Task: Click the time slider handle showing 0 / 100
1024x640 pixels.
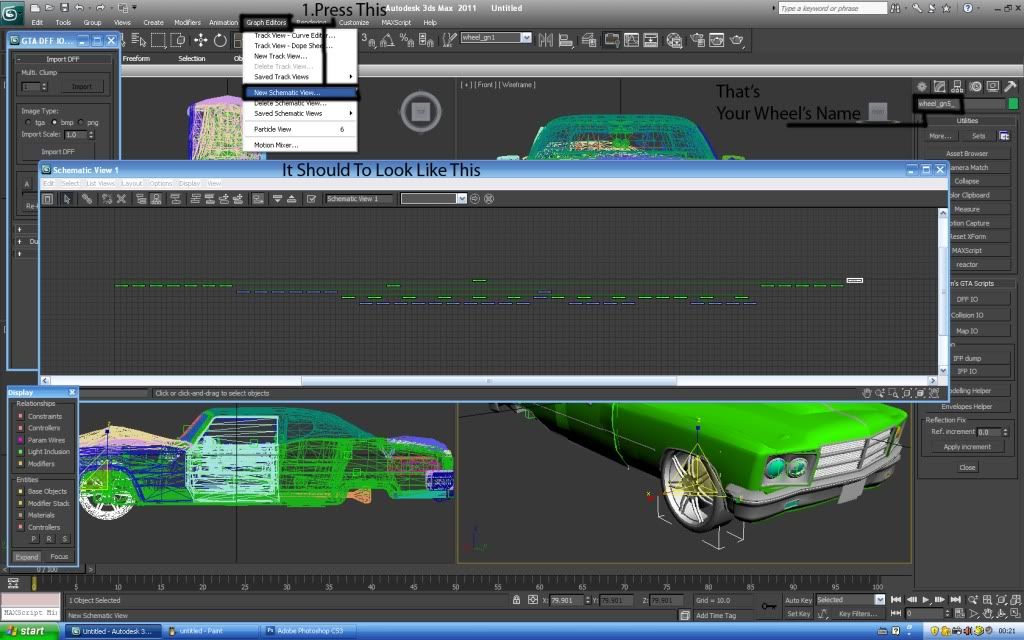Action: point(46,569)
